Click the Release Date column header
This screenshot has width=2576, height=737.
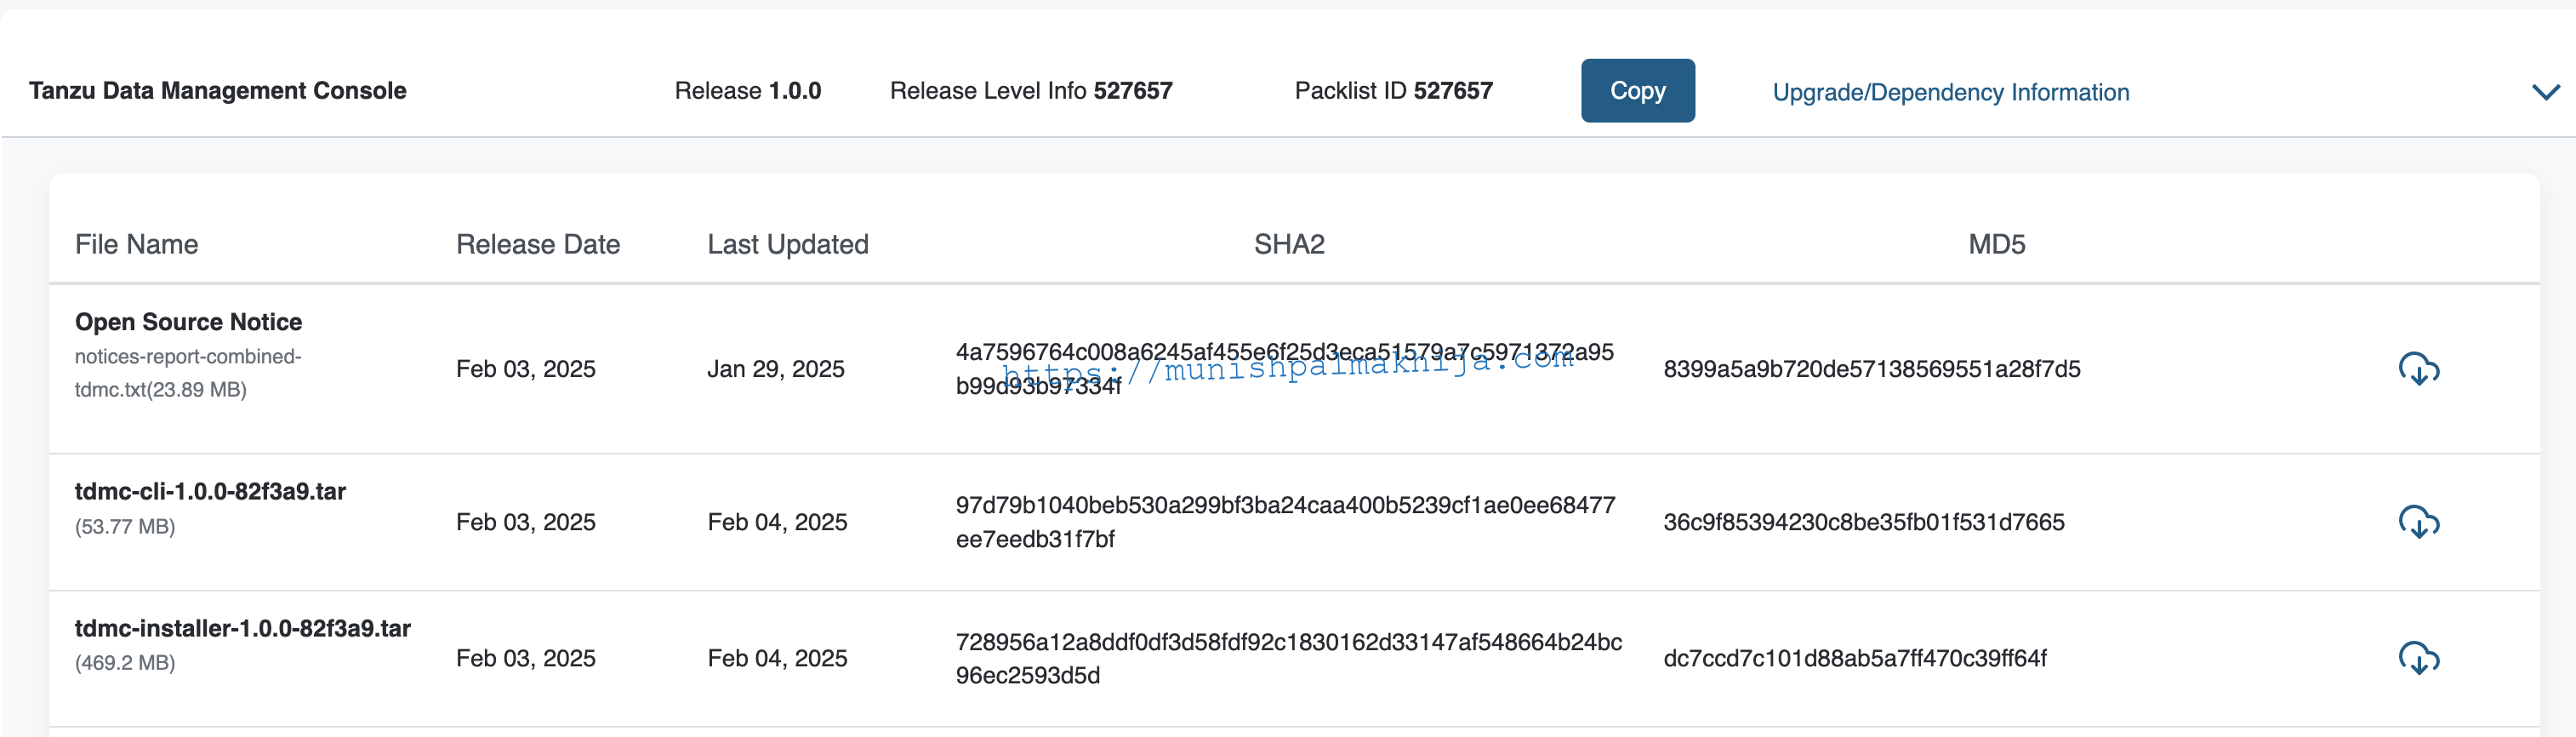tap(538, 244)
